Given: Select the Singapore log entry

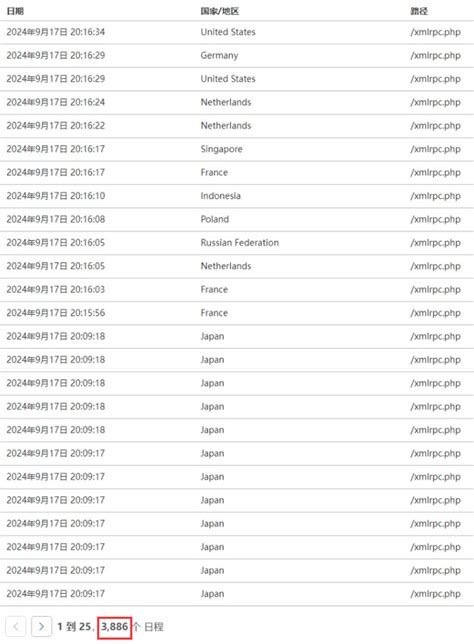Looking at the screenshot, I should coord(237,149).
